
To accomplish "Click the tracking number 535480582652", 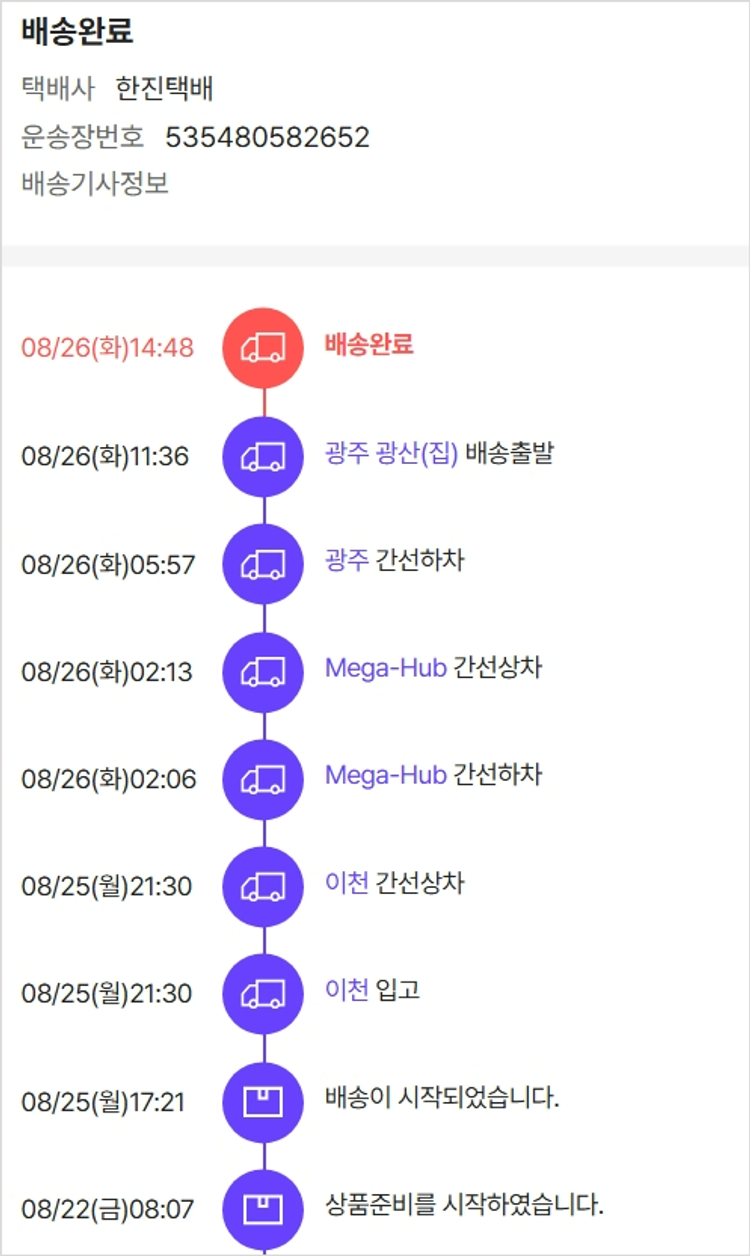I will tap(267, 137).
